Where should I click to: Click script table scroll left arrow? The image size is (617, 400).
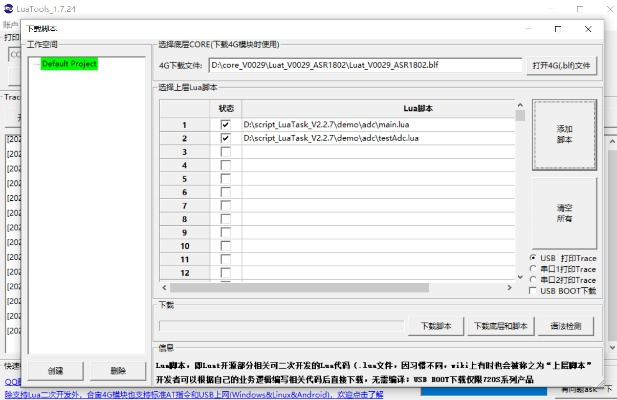[x=164, y=288]
